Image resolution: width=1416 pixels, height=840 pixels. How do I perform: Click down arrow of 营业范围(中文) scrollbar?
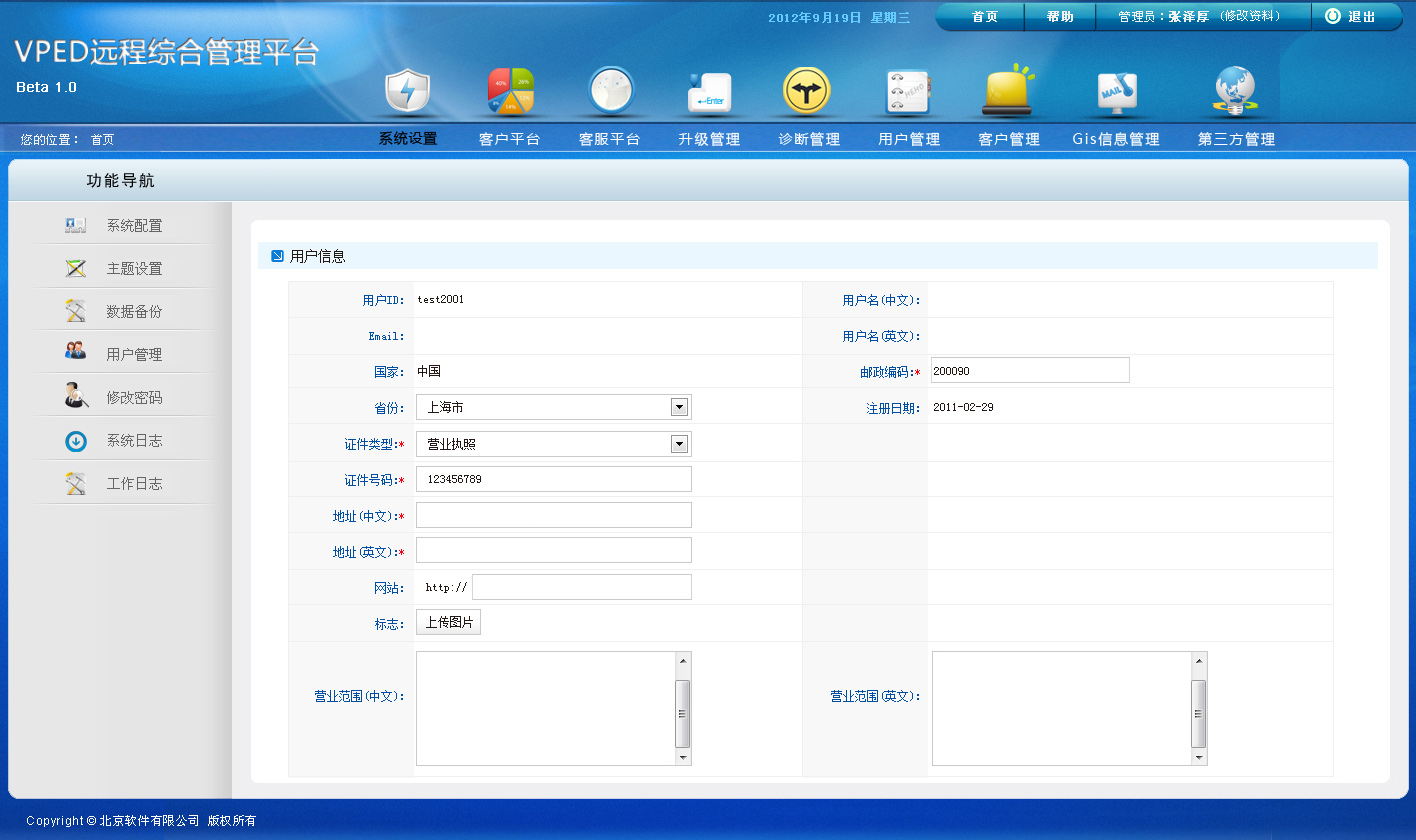pyautogui.click(x=683, y=758)
